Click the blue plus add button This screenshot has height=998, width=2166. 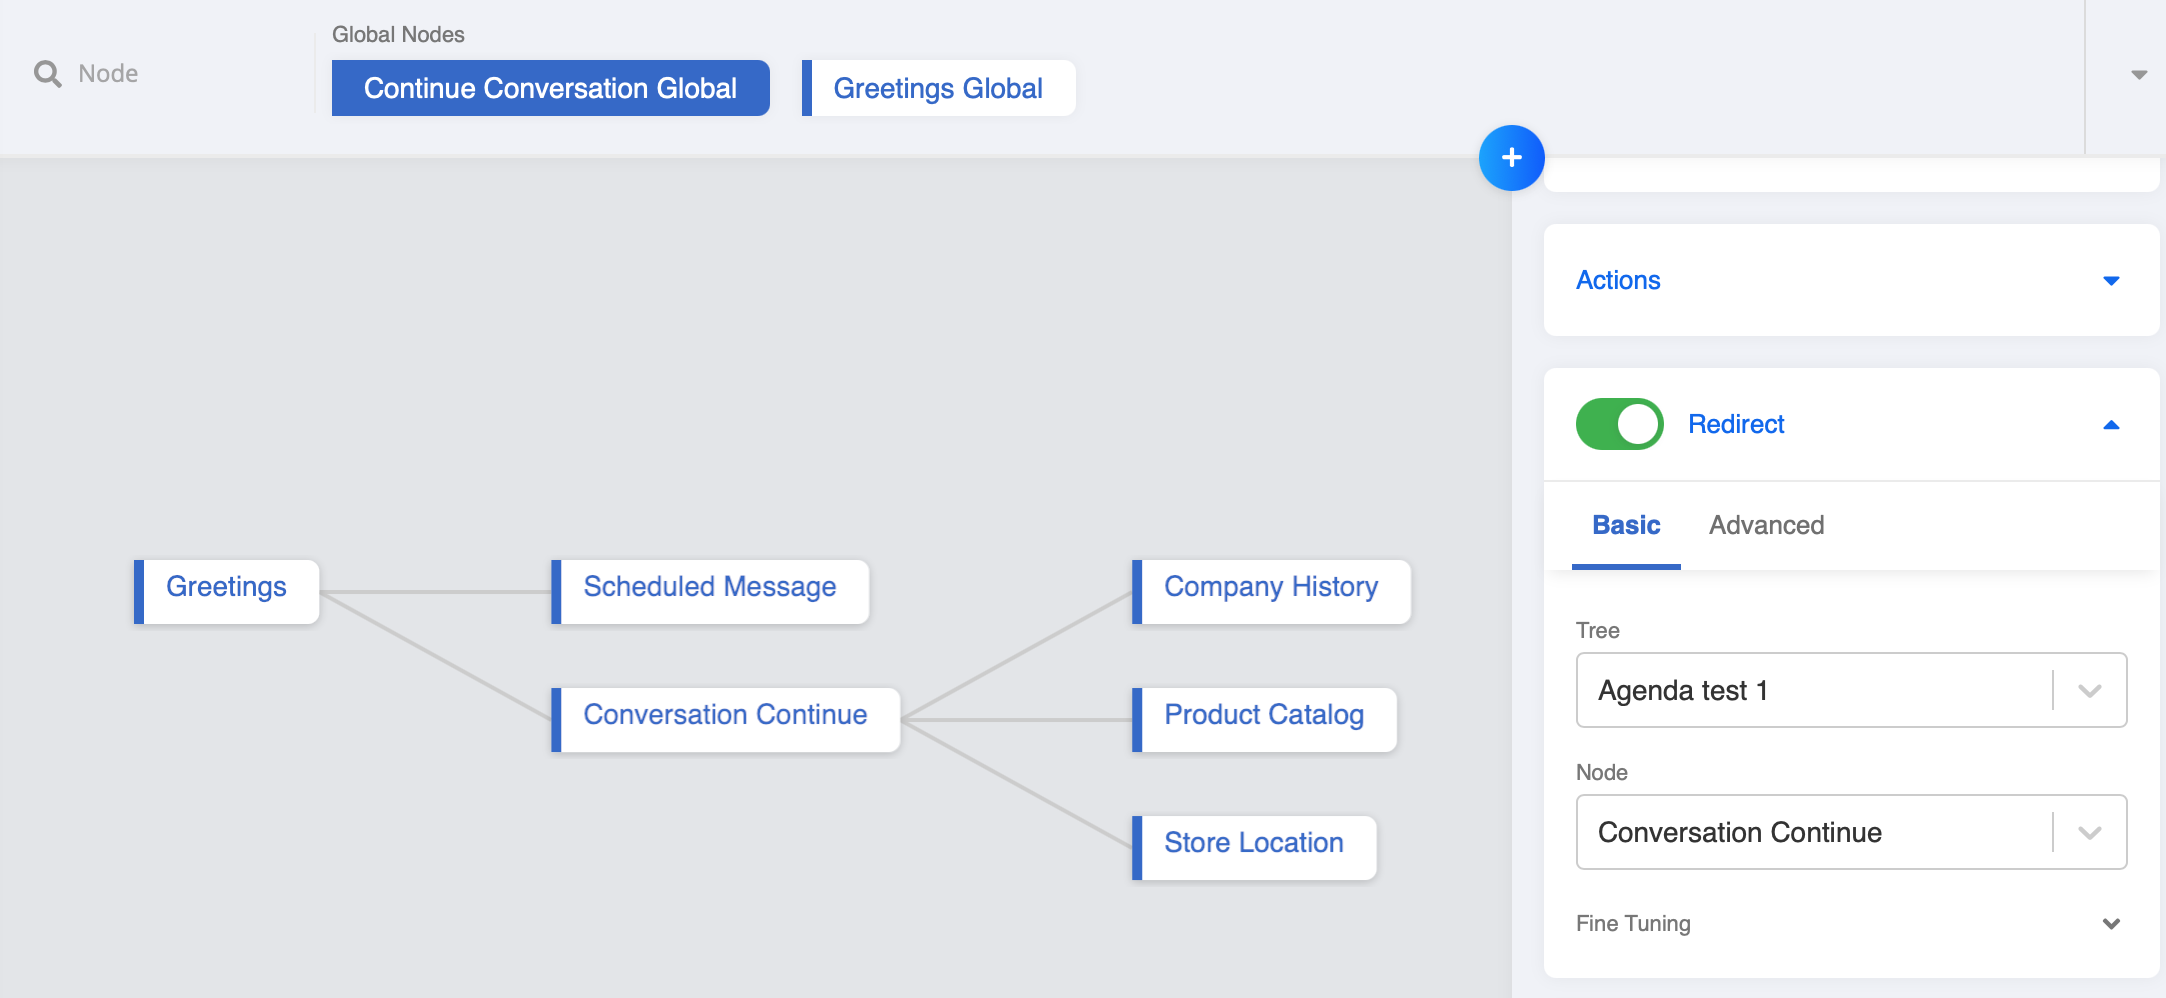point(1511,158)
